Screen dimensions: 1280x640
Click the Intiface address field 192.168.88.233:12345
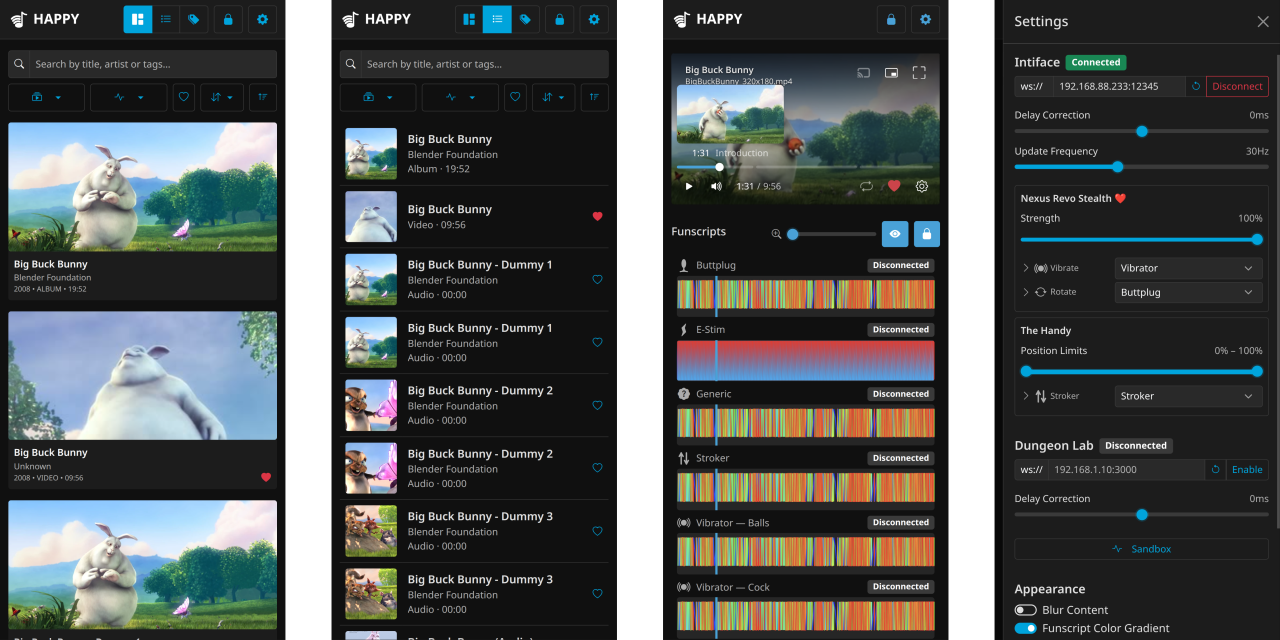click(1118, 86)
